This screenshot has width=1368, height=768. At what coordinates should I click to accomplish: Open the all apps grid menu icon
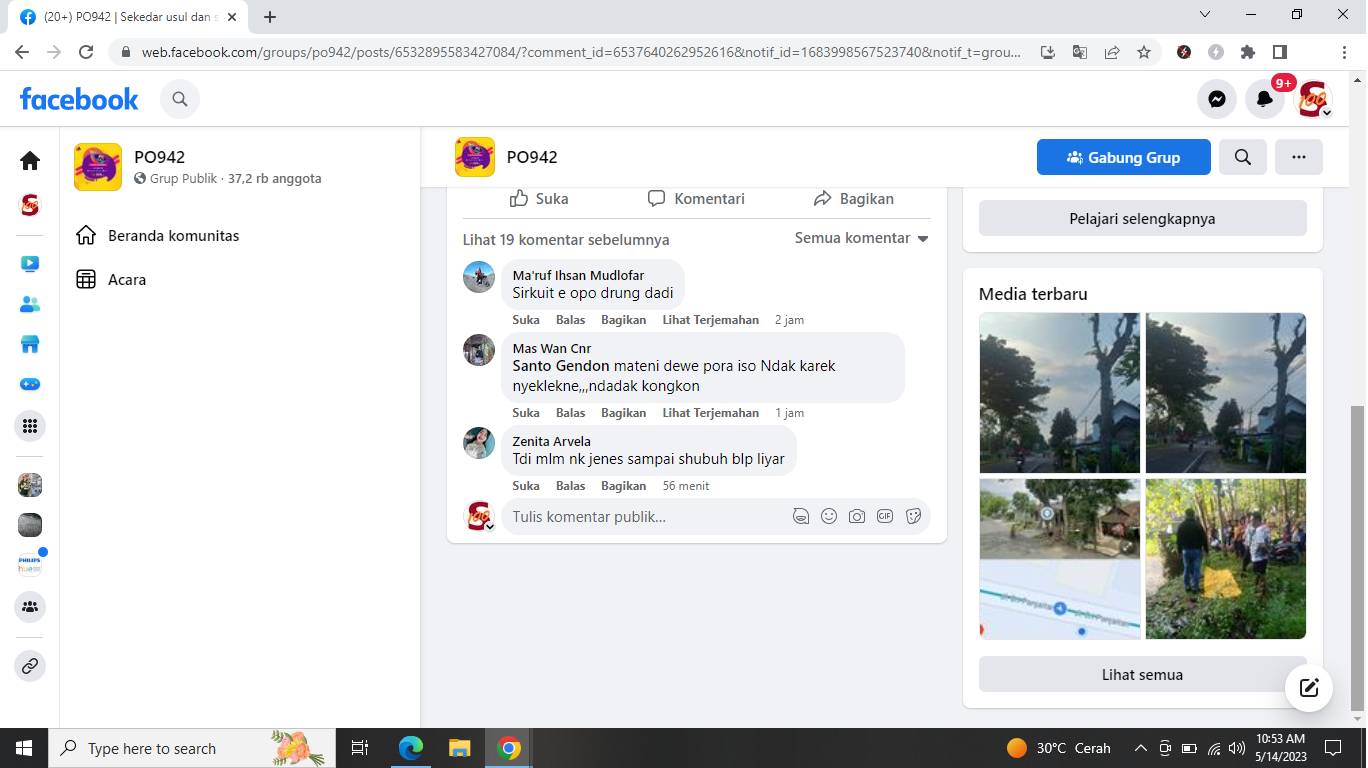coord(30,426)
